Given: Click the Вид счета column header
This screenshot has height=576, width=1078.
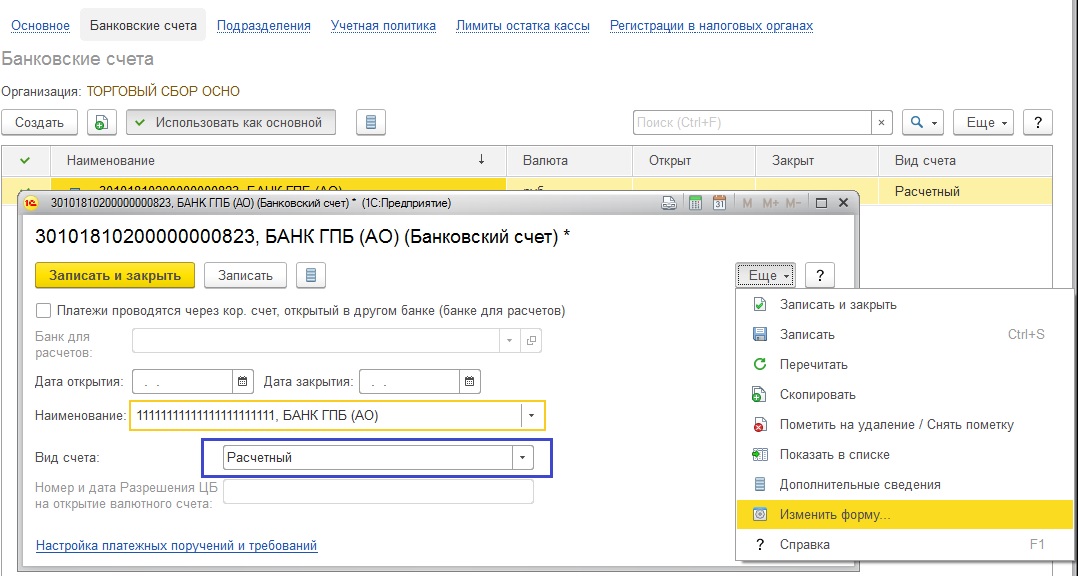Looking at the screenshot, I should pyautogui.click(x=965, y=160).
